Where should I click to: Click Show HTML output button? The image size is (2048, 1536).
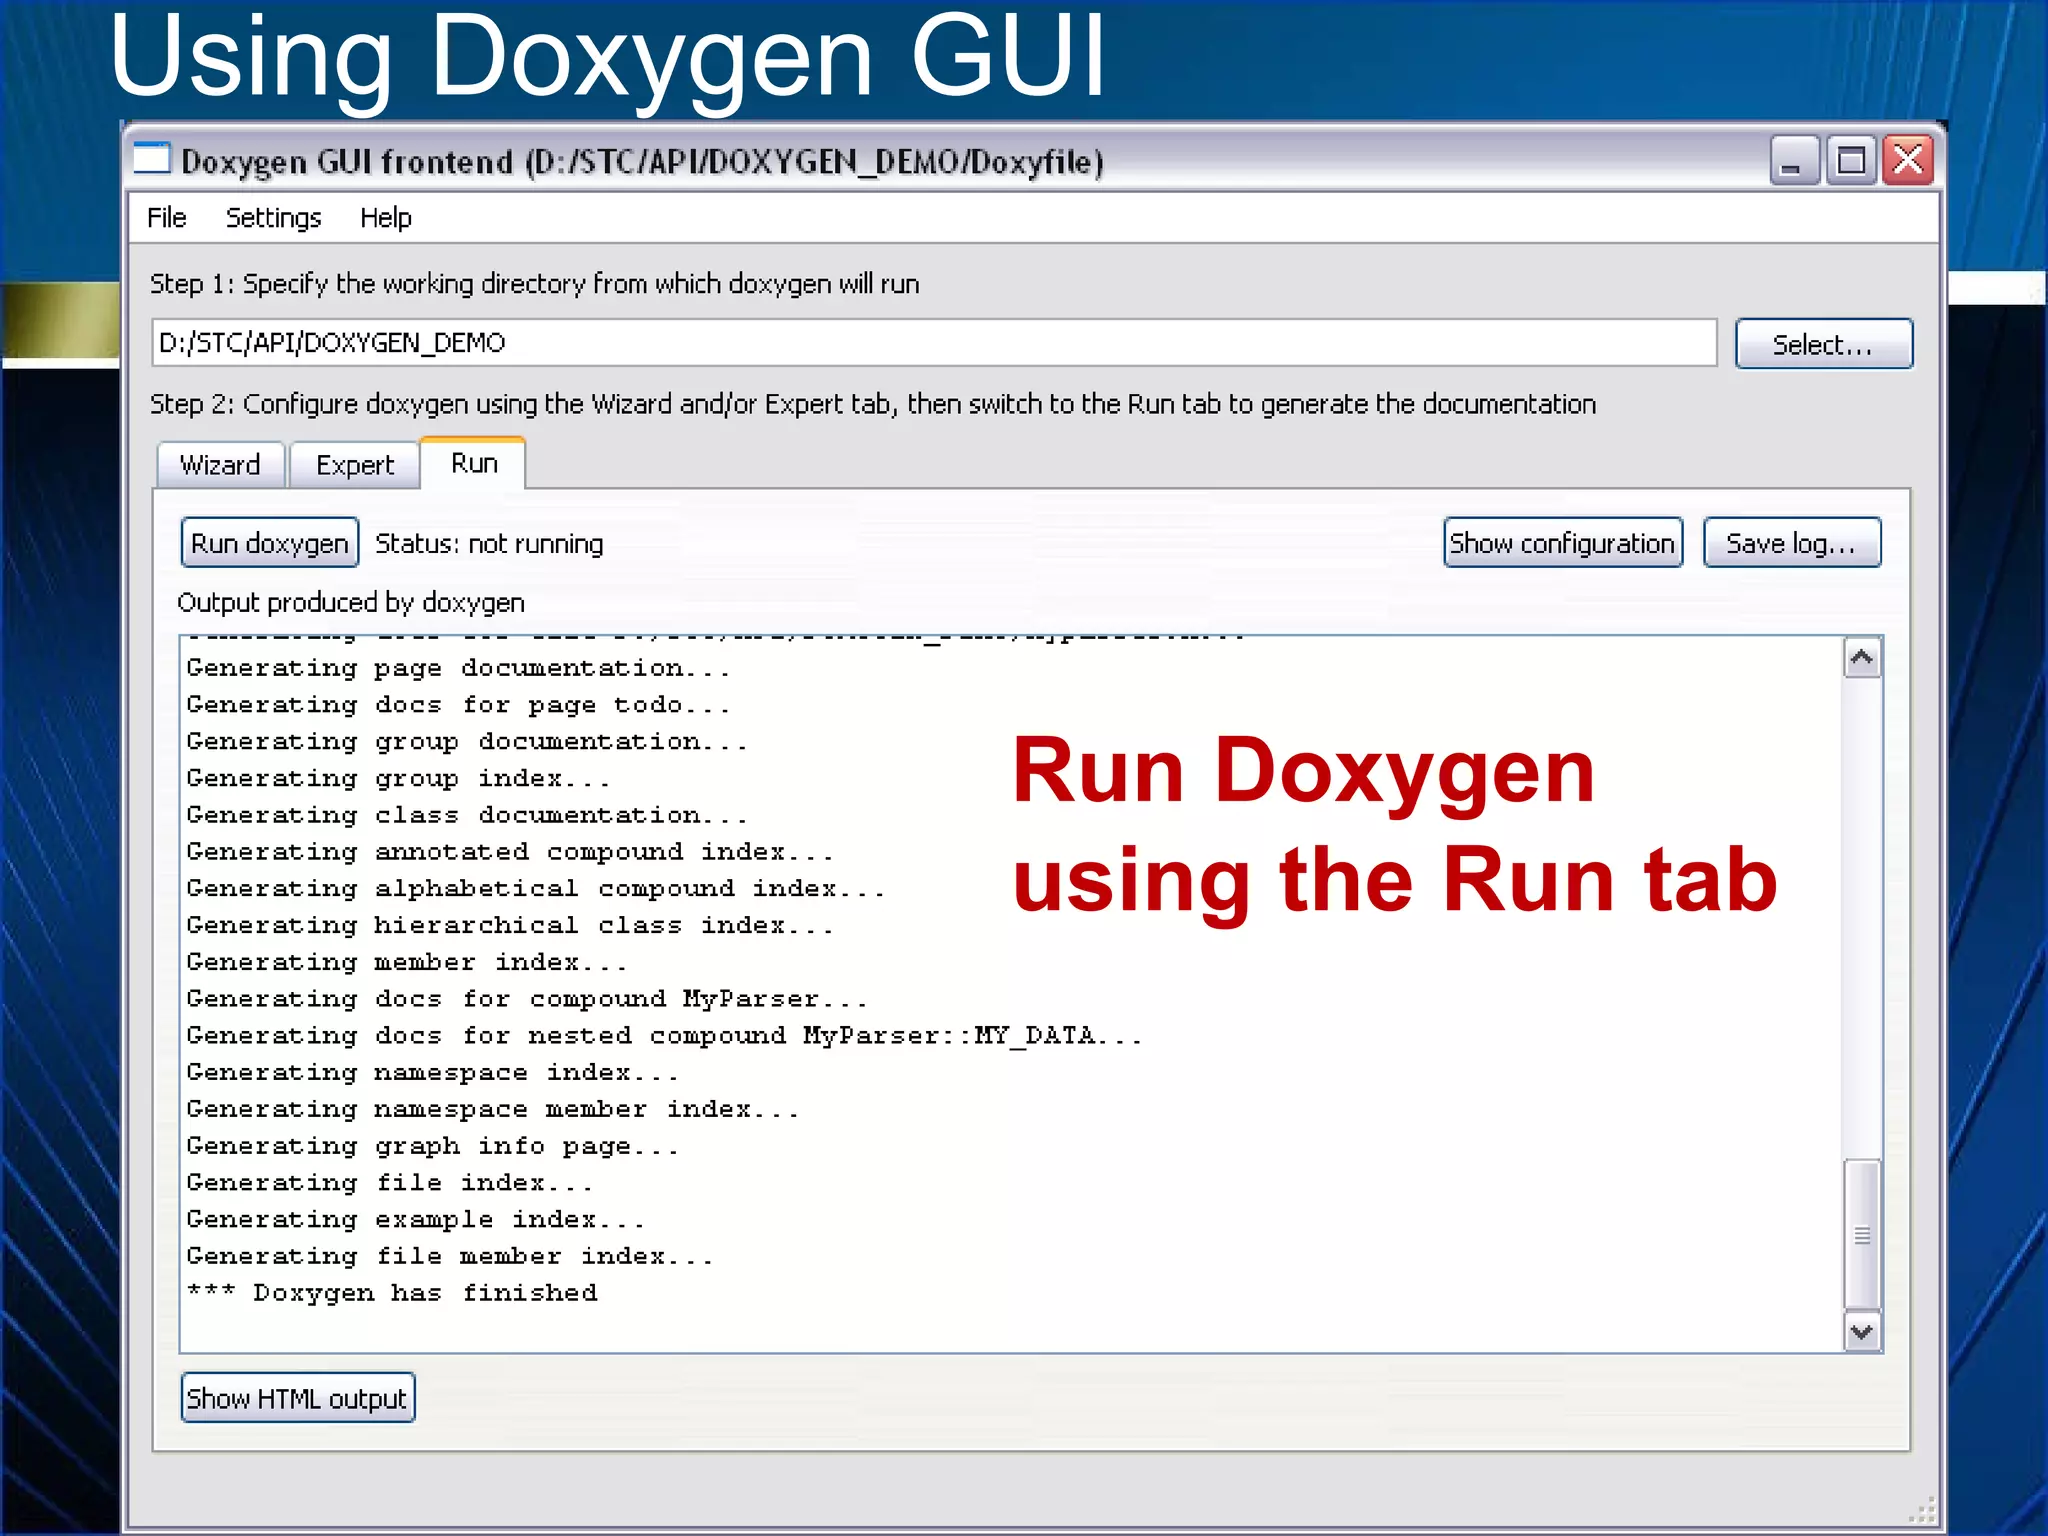click(297, 1397)
